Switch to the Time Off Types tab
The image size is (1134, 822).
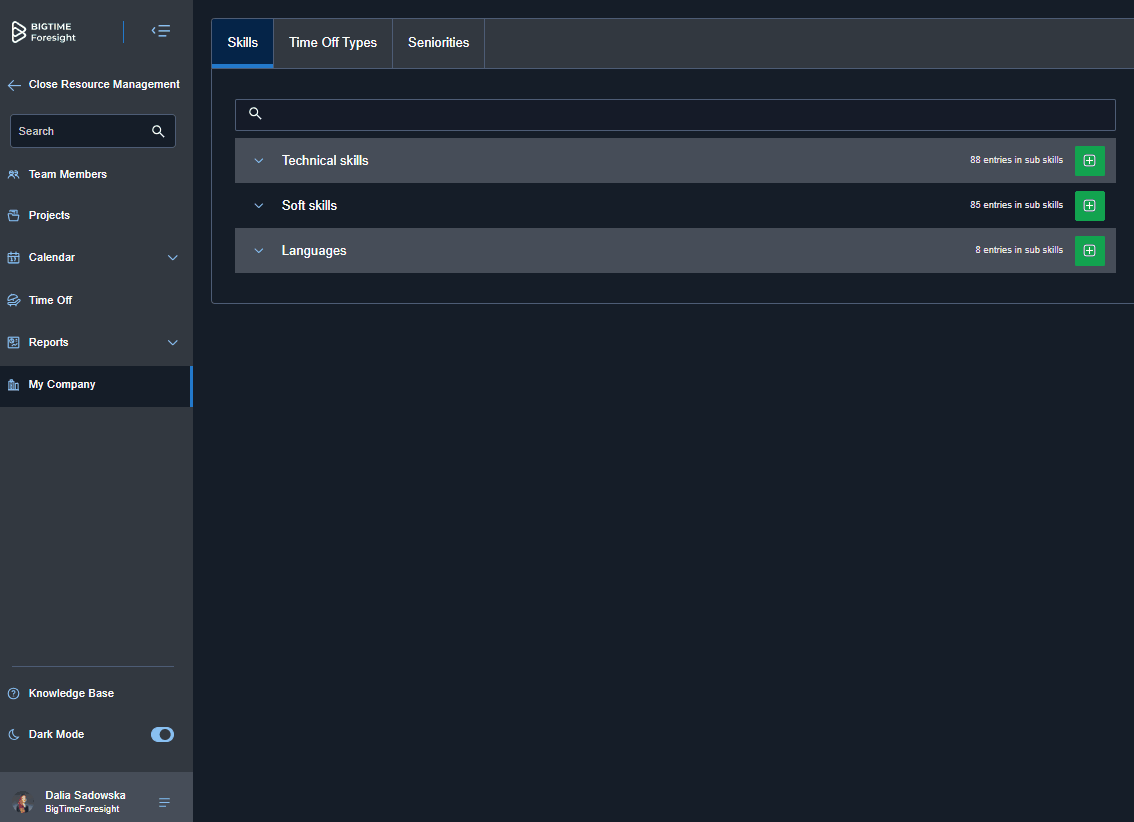333,43
